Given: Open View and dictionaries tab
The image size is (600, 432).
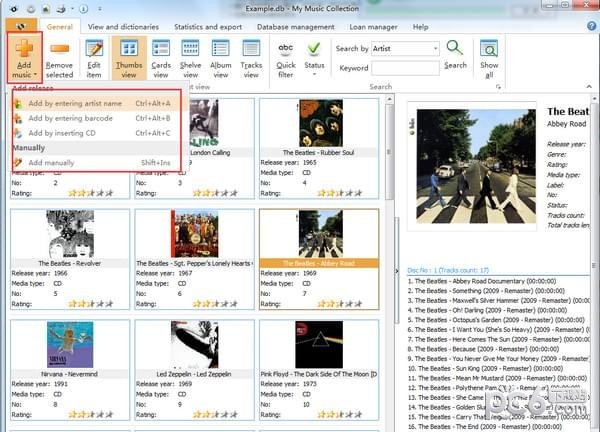Looking at the screenshot, I should tap(123, 27).
